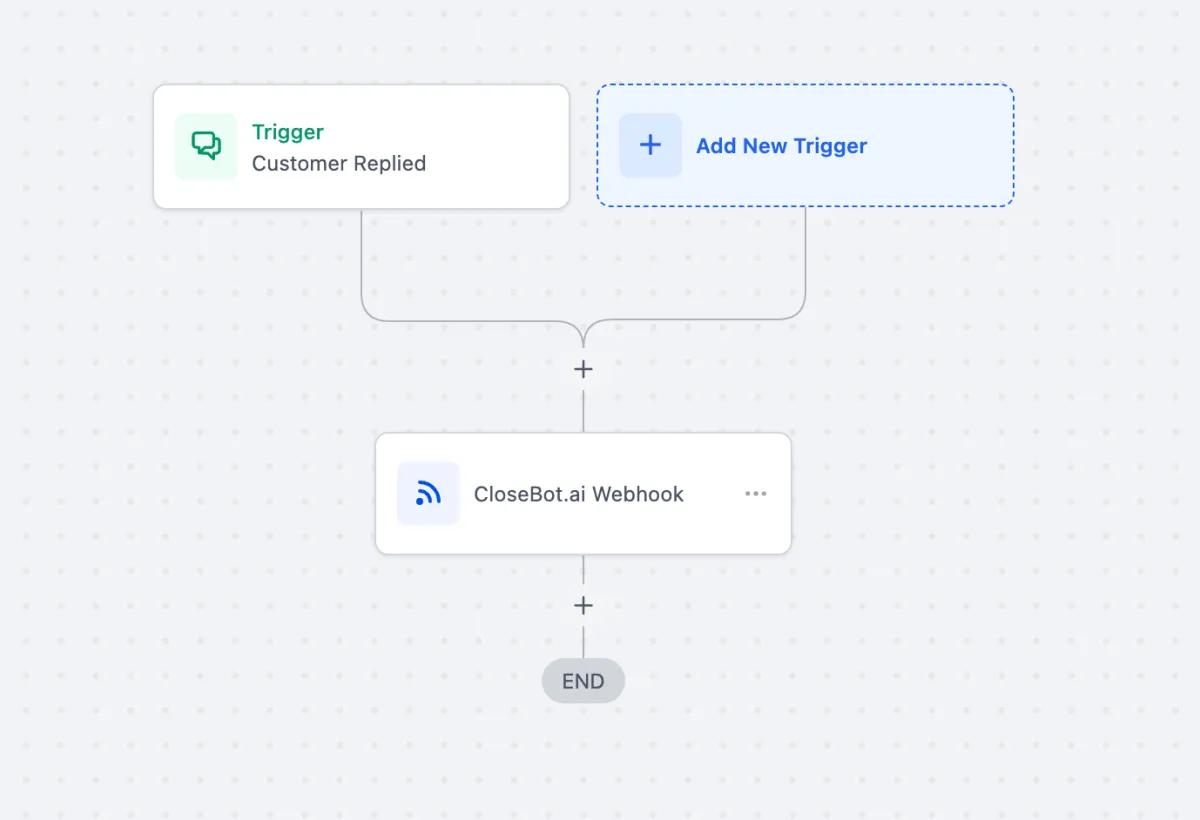Click the blue webhook signal icon
This screenshot has height=820, width=1200.
(x=428, y=493)
